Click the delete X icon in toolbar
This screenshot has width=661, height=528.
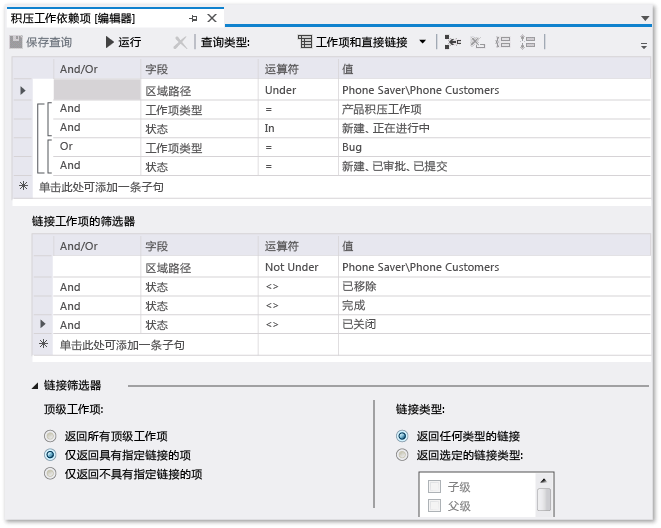180,42
